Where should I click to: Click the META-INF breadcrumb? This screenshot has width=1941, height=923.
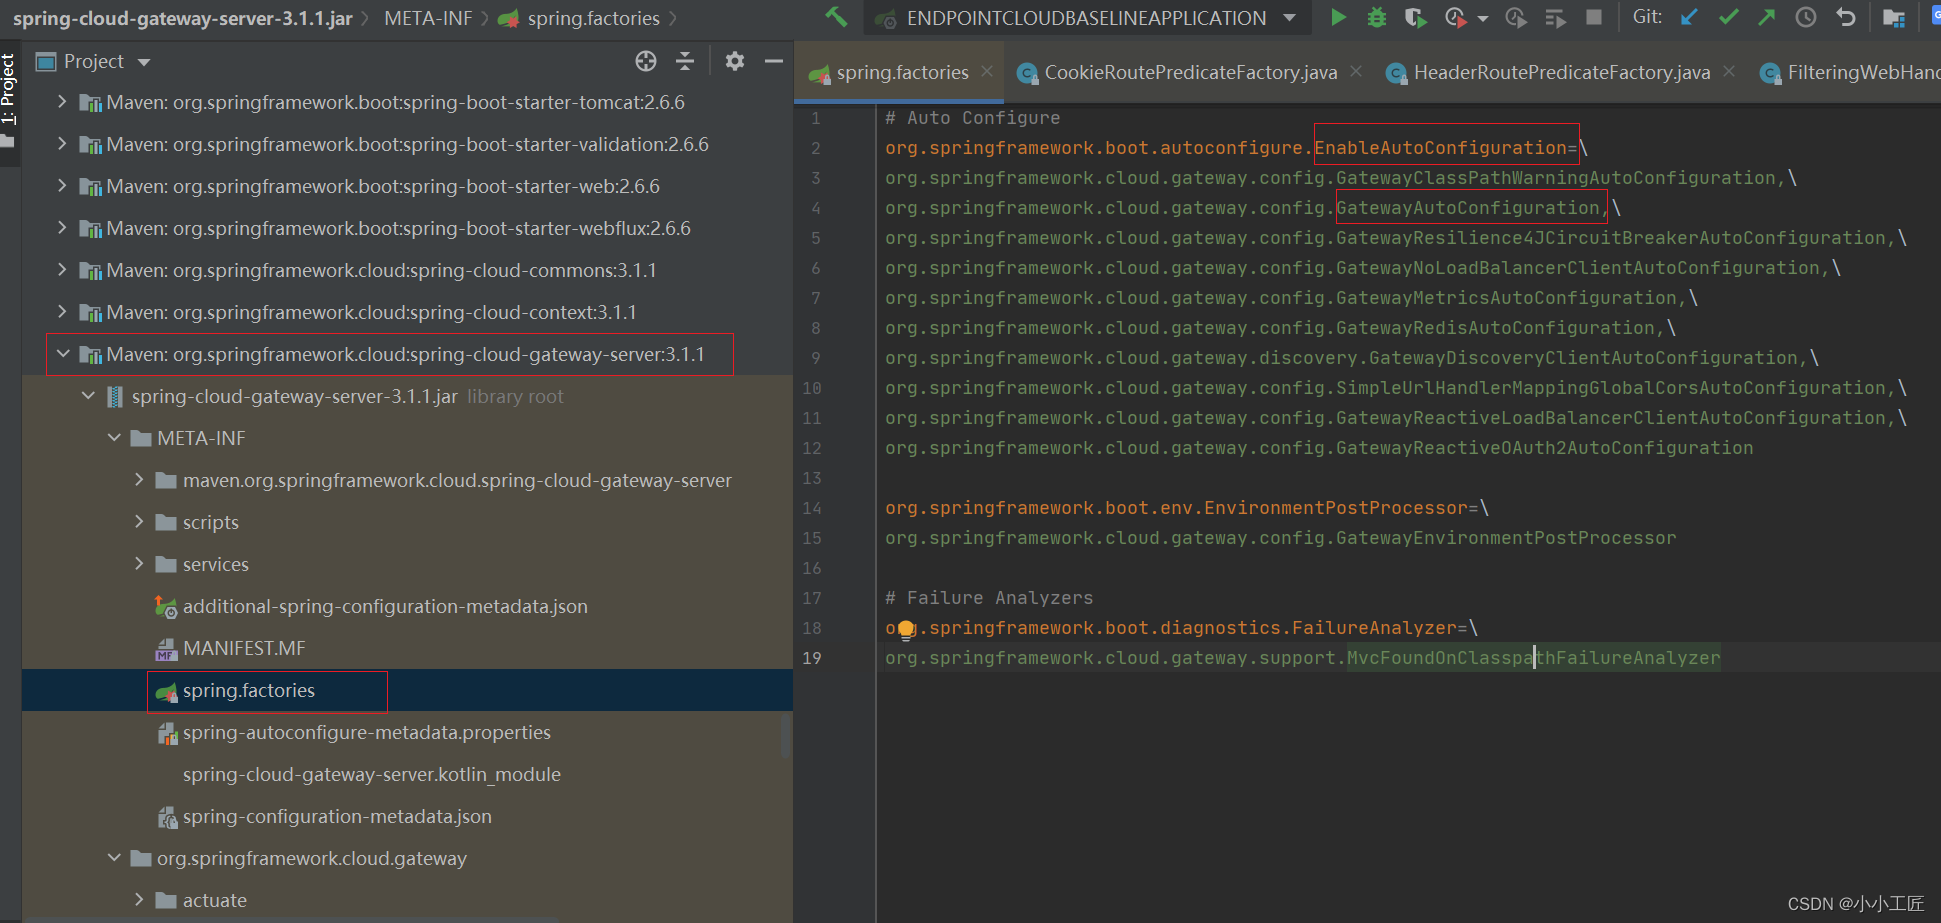[428, 18]
